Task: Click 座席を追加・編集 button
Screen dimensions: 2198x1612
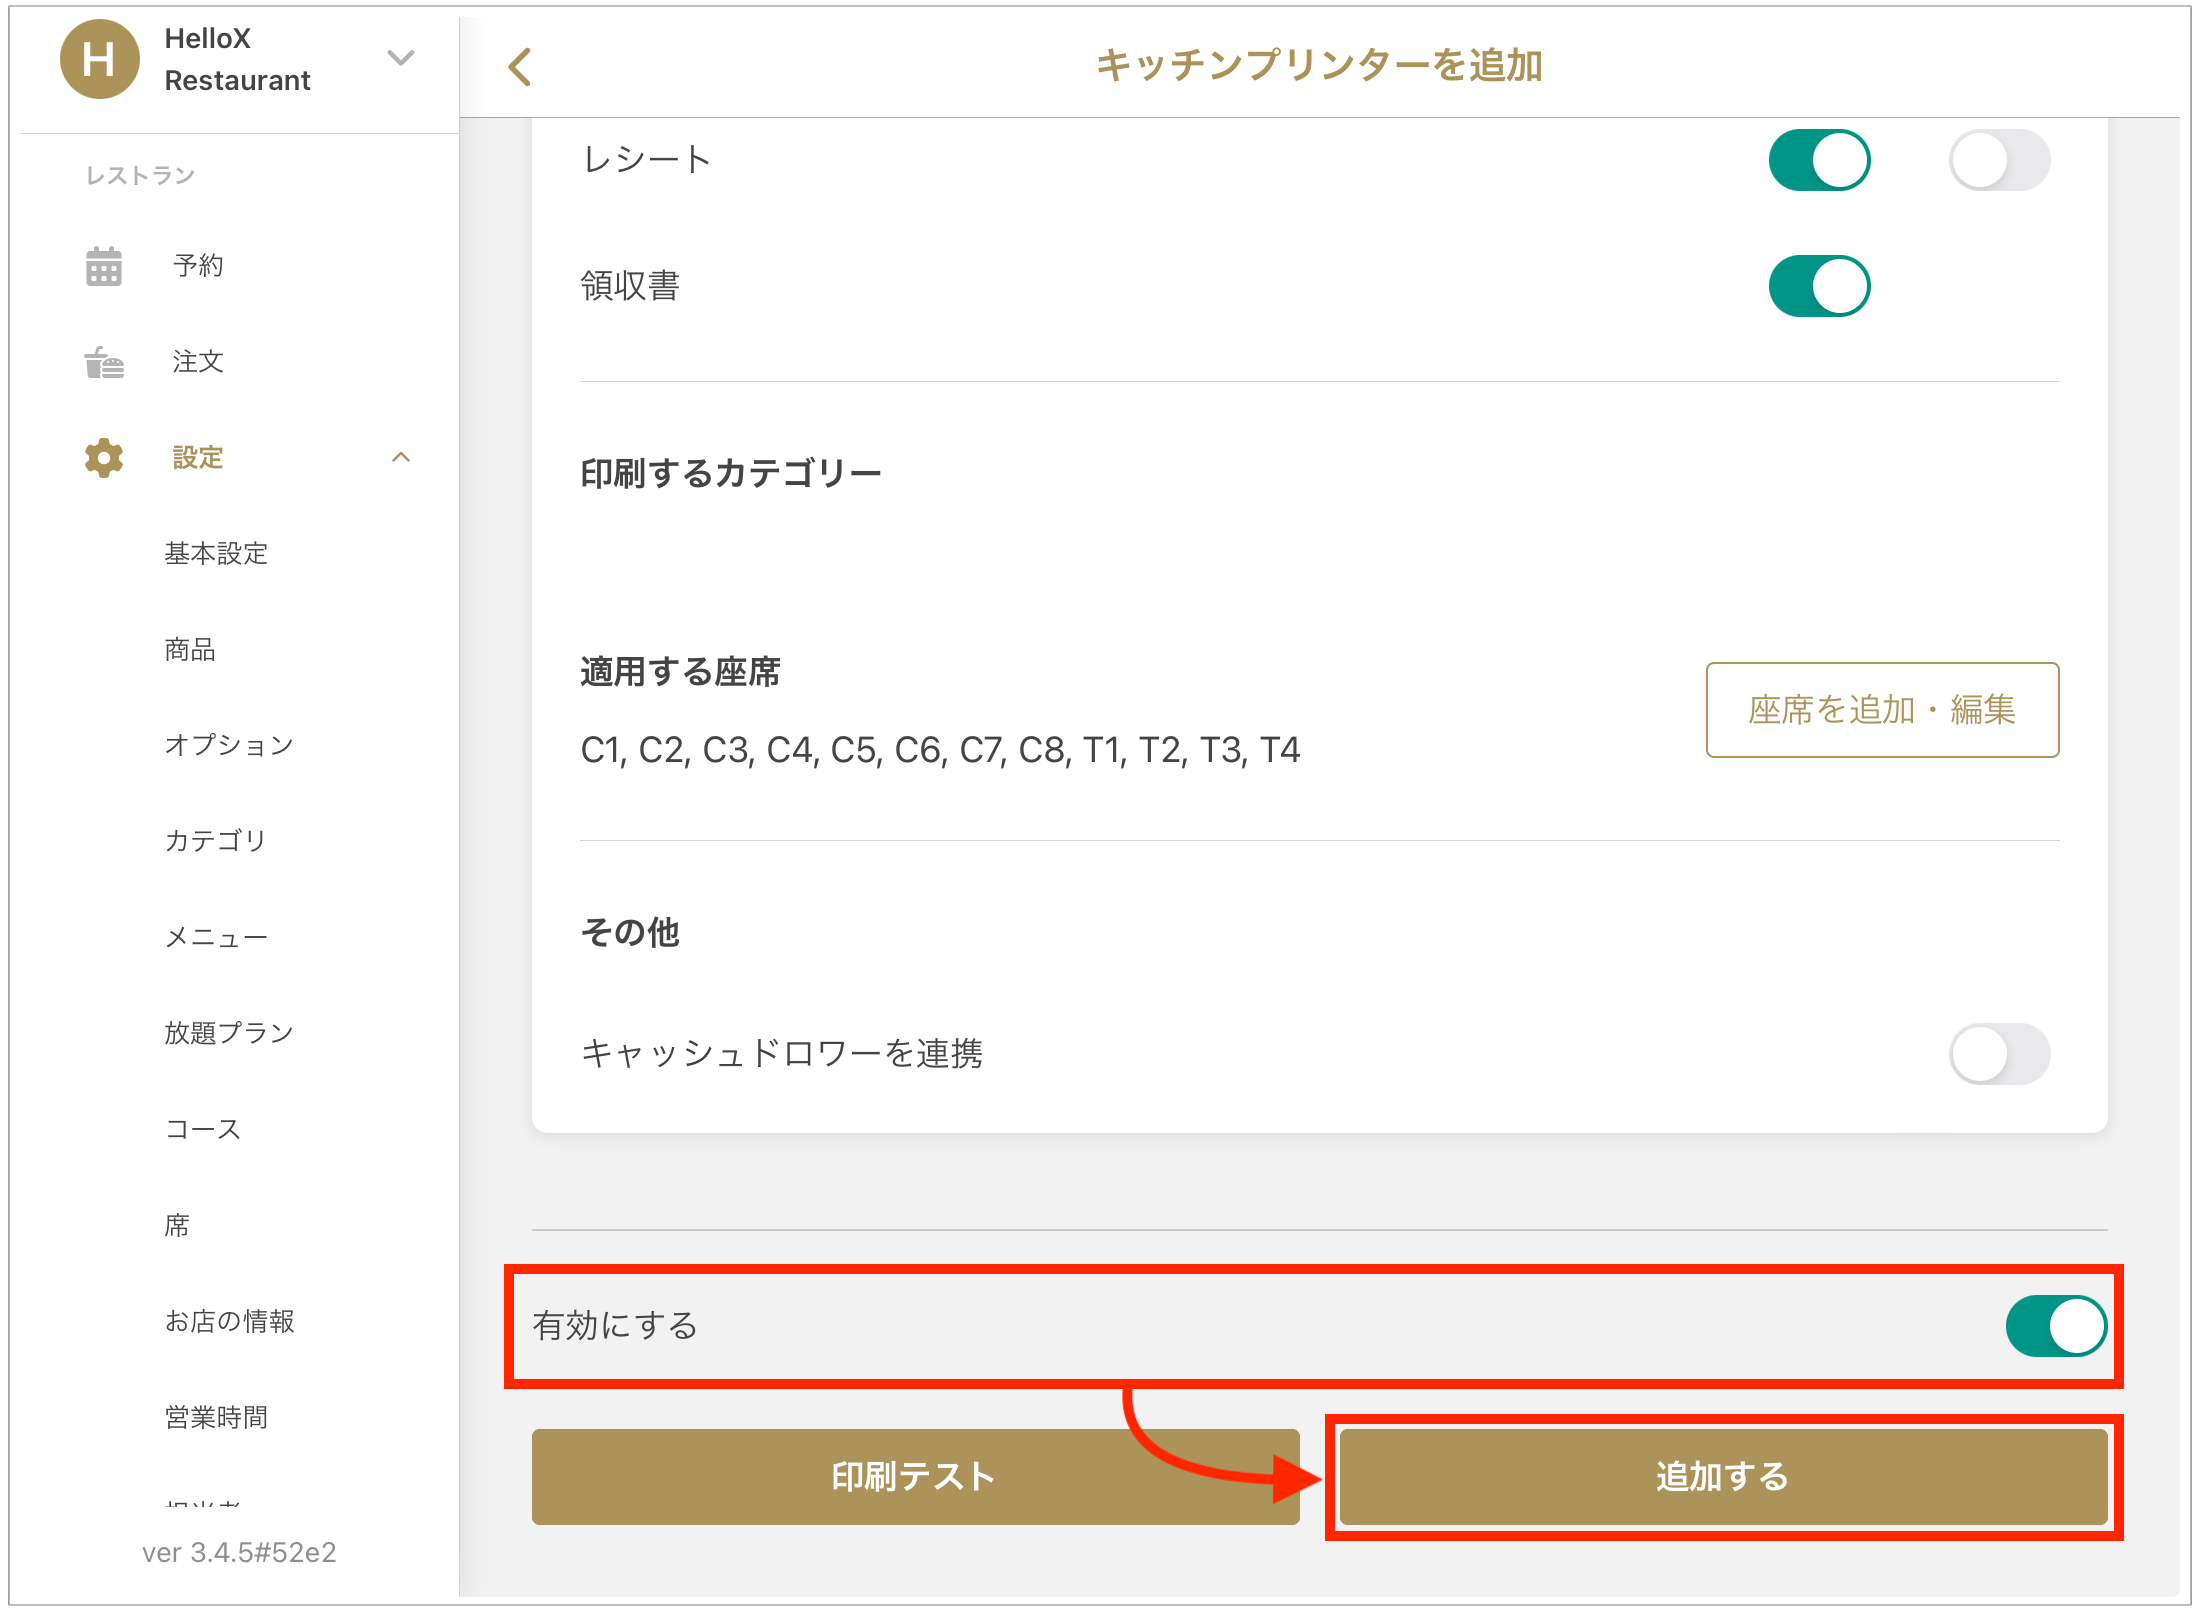Action: point(1881,710)
